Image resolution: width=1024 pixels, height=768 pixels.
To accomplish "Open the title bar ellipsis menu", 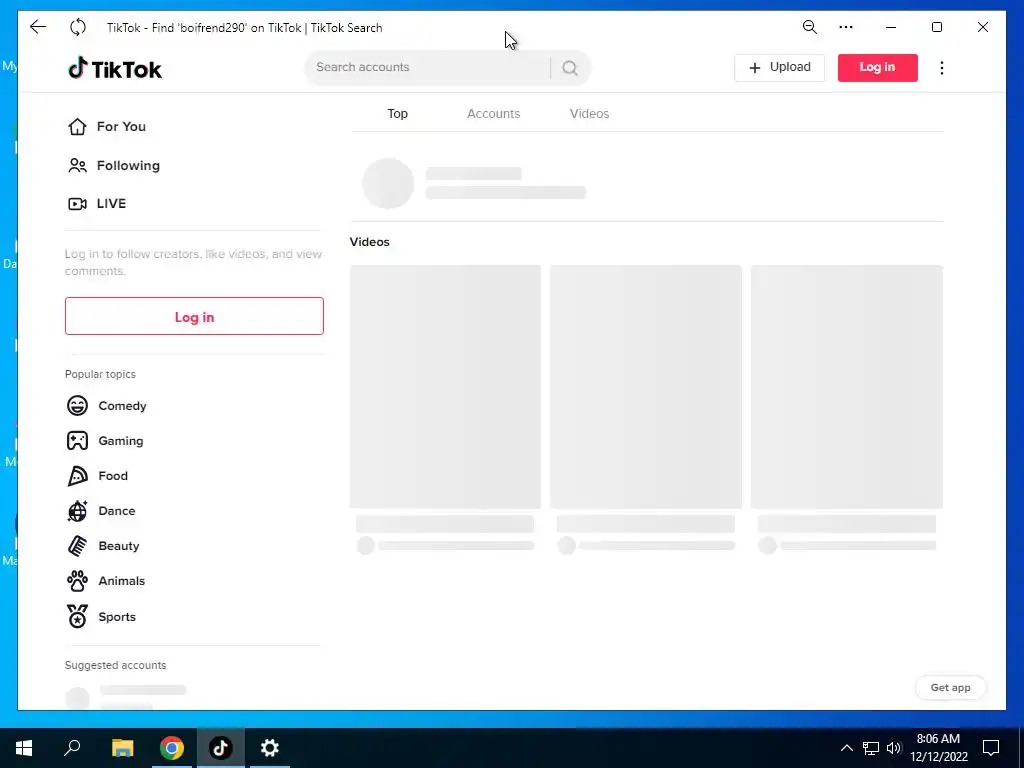I will [x=846, y=27].
